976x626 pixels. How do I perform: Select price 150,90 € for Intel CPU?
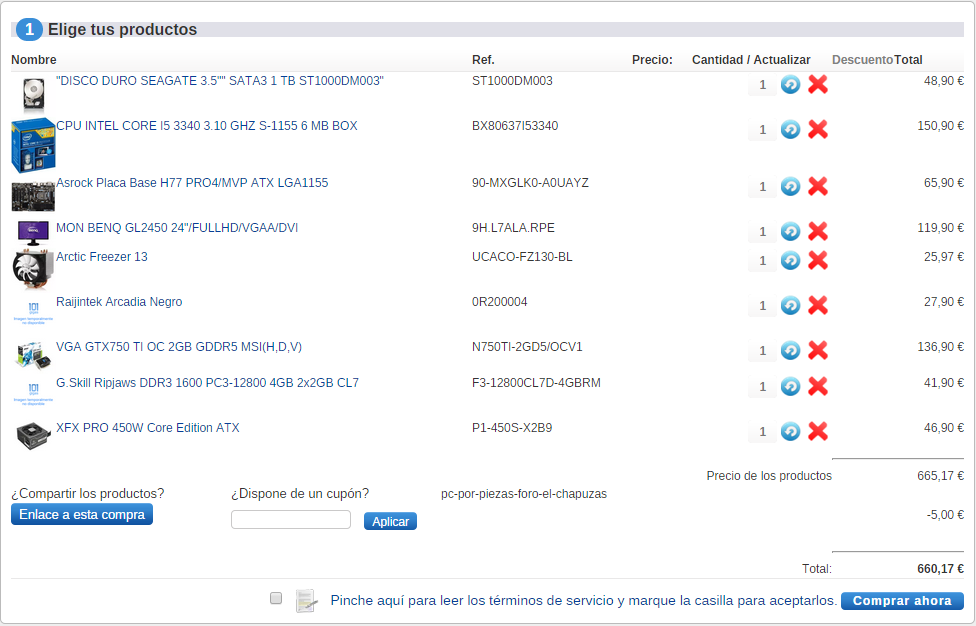(x=940, y=126)
